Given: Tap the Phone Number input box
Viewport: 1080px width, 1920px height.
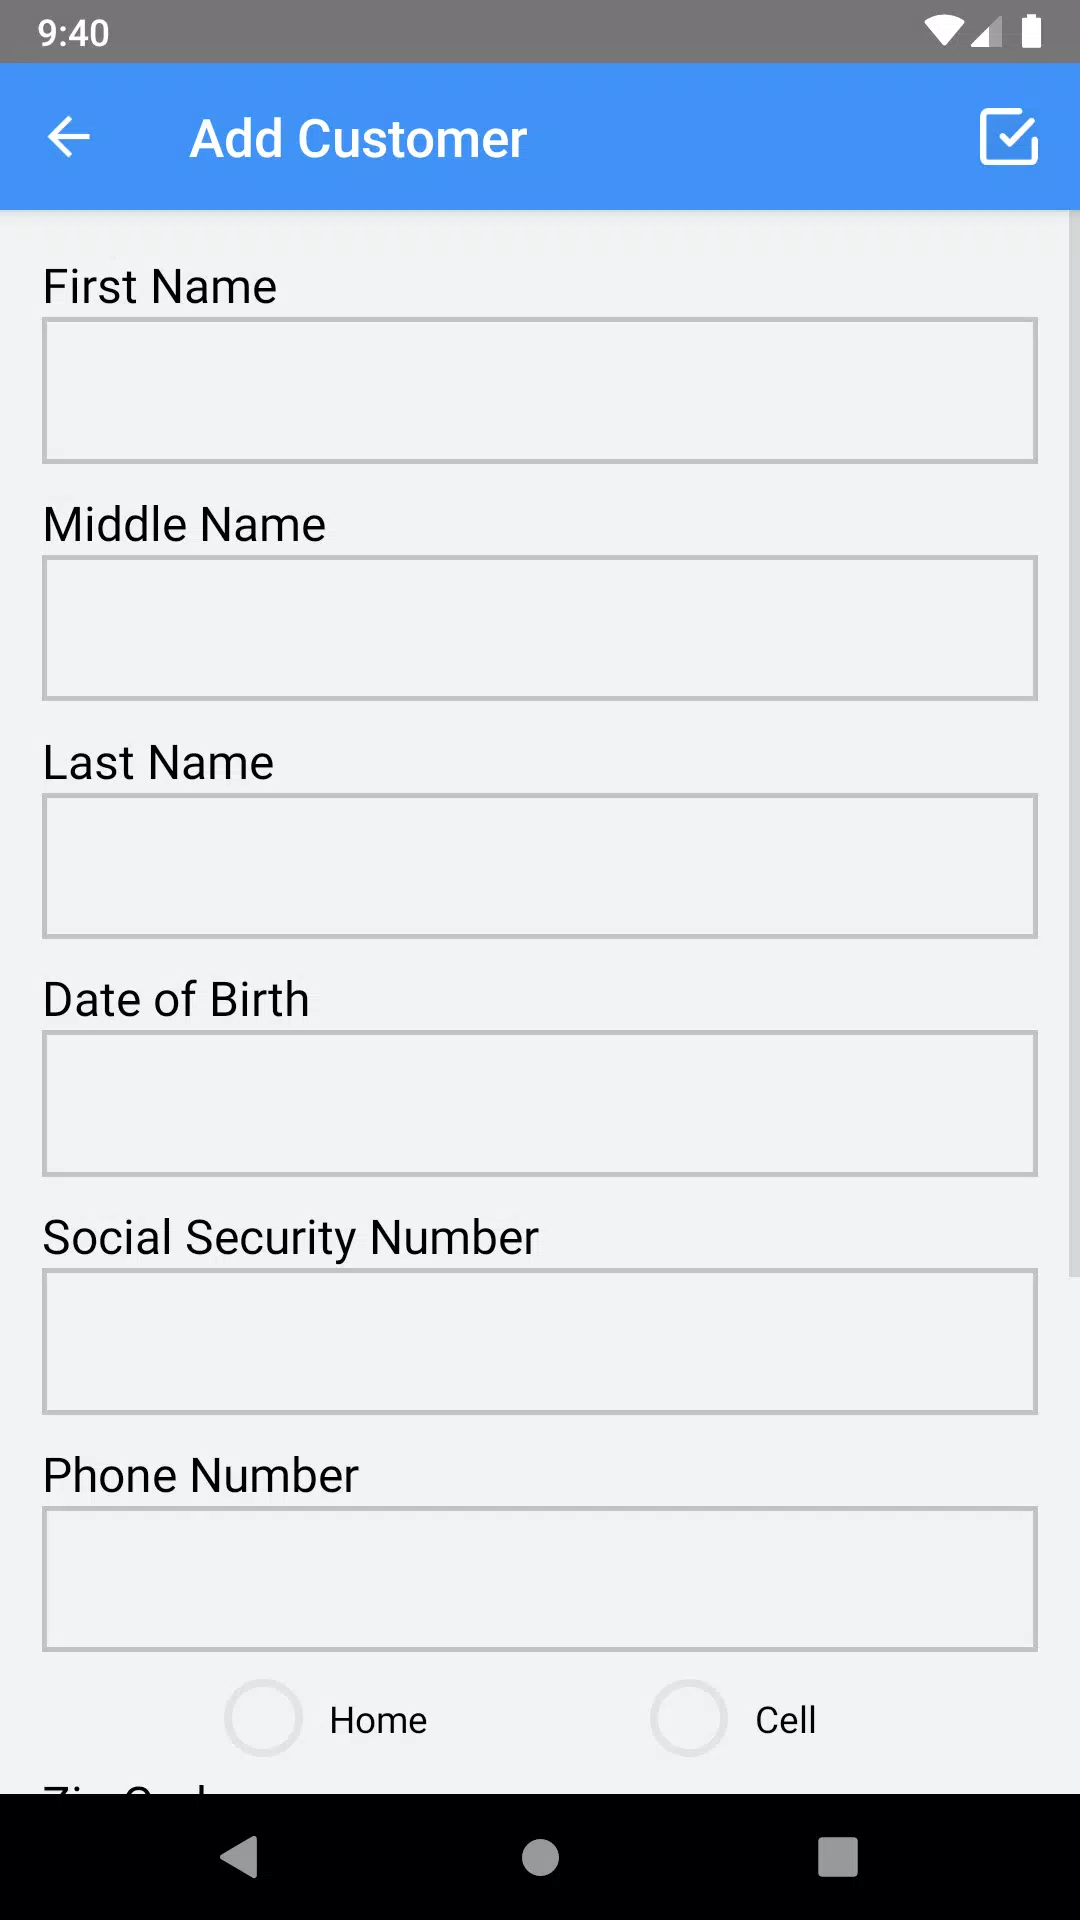Looking at the screenshot, I should [x=540, y=1579].
